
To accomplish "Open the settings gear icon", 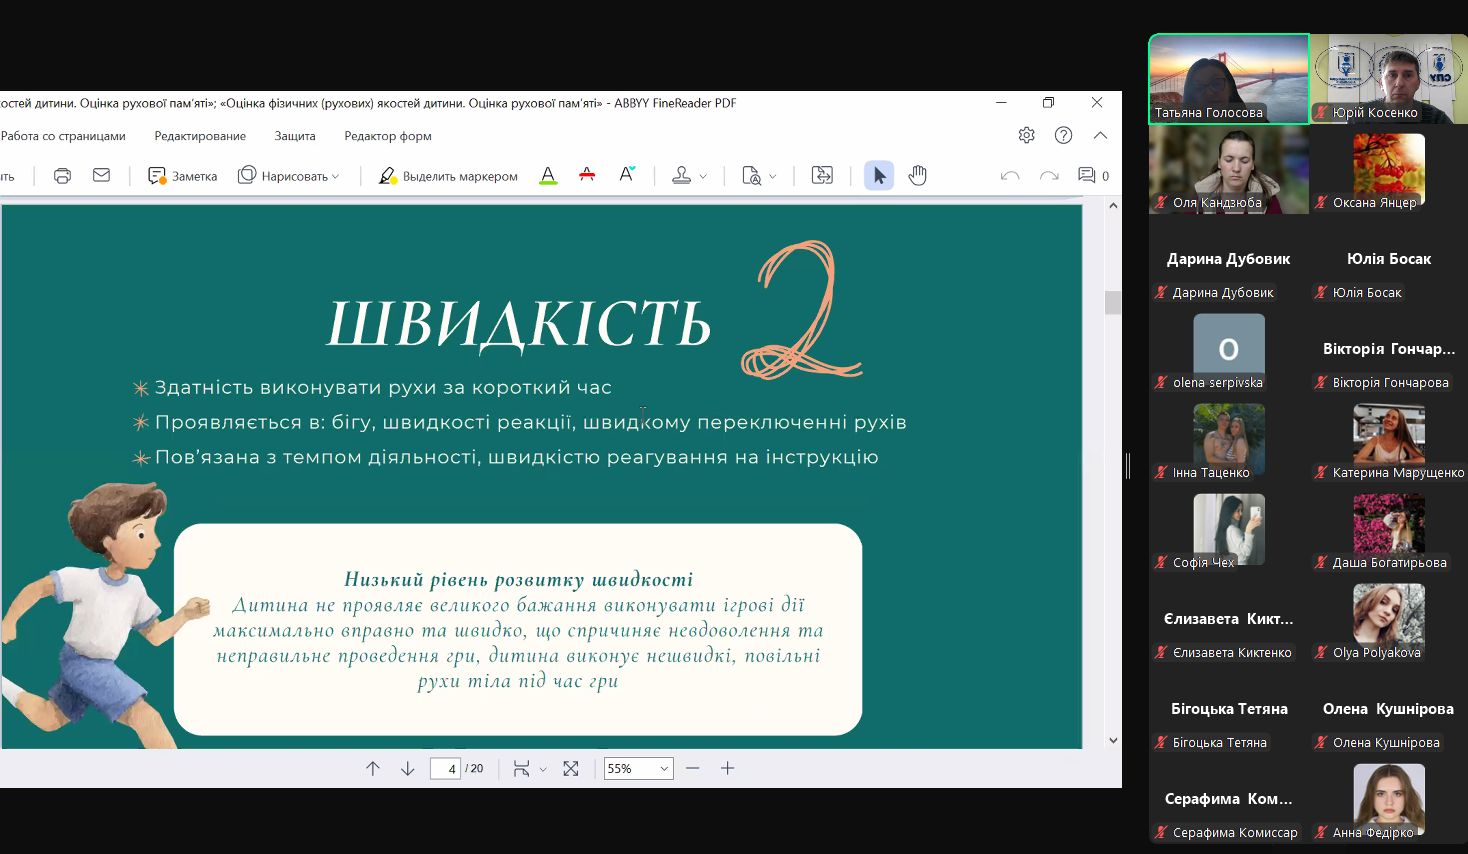I will tap(1026, 135).
